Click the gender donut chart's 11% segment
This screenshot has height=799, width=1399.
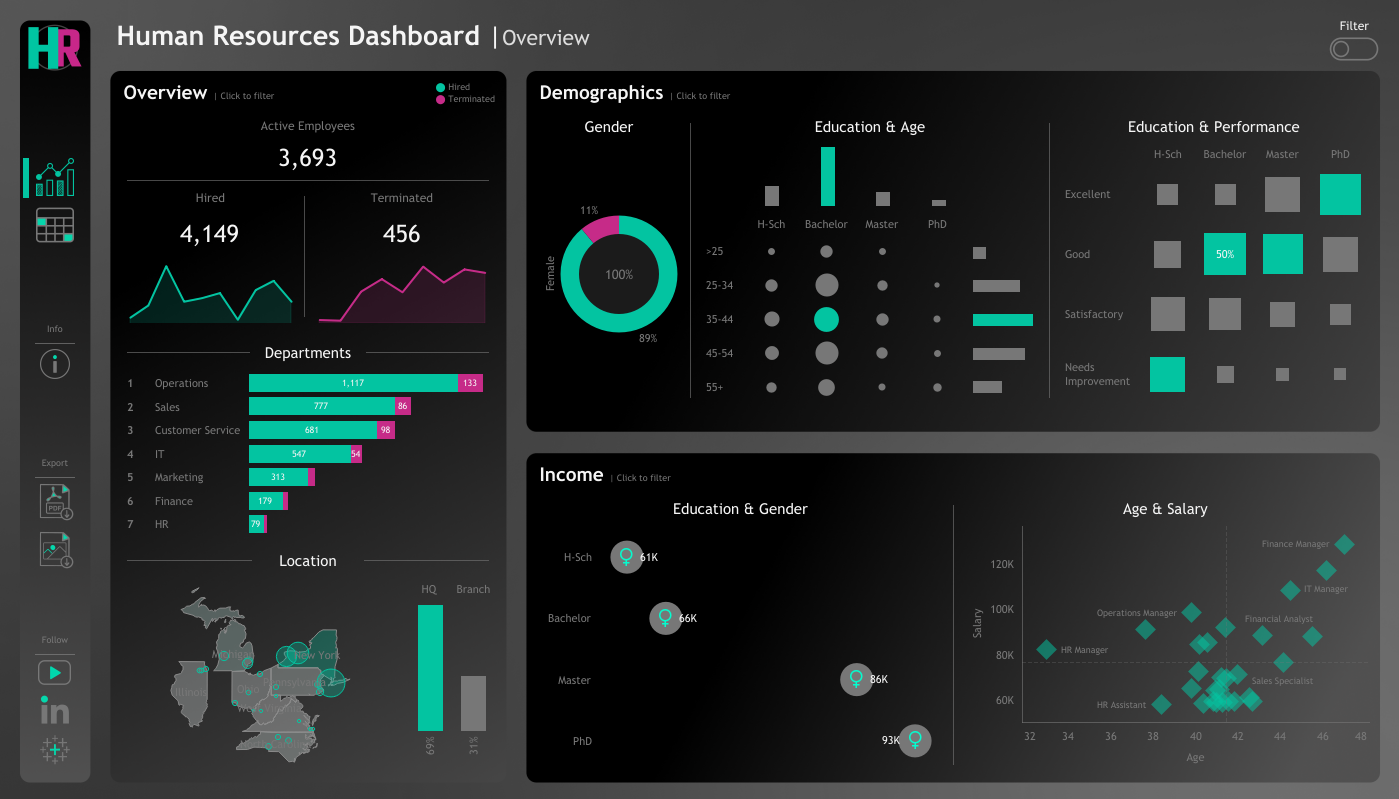pos(602,228)
